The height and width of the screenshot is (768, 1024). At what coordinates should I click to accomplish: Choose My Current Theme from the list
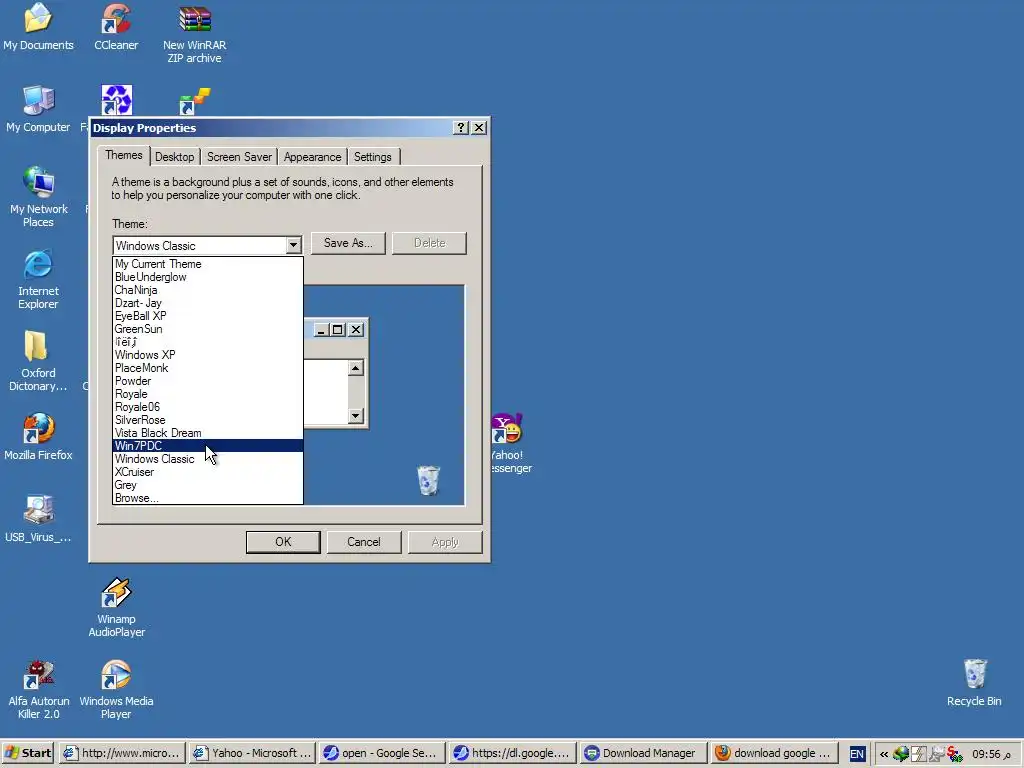tap(208, 264)
